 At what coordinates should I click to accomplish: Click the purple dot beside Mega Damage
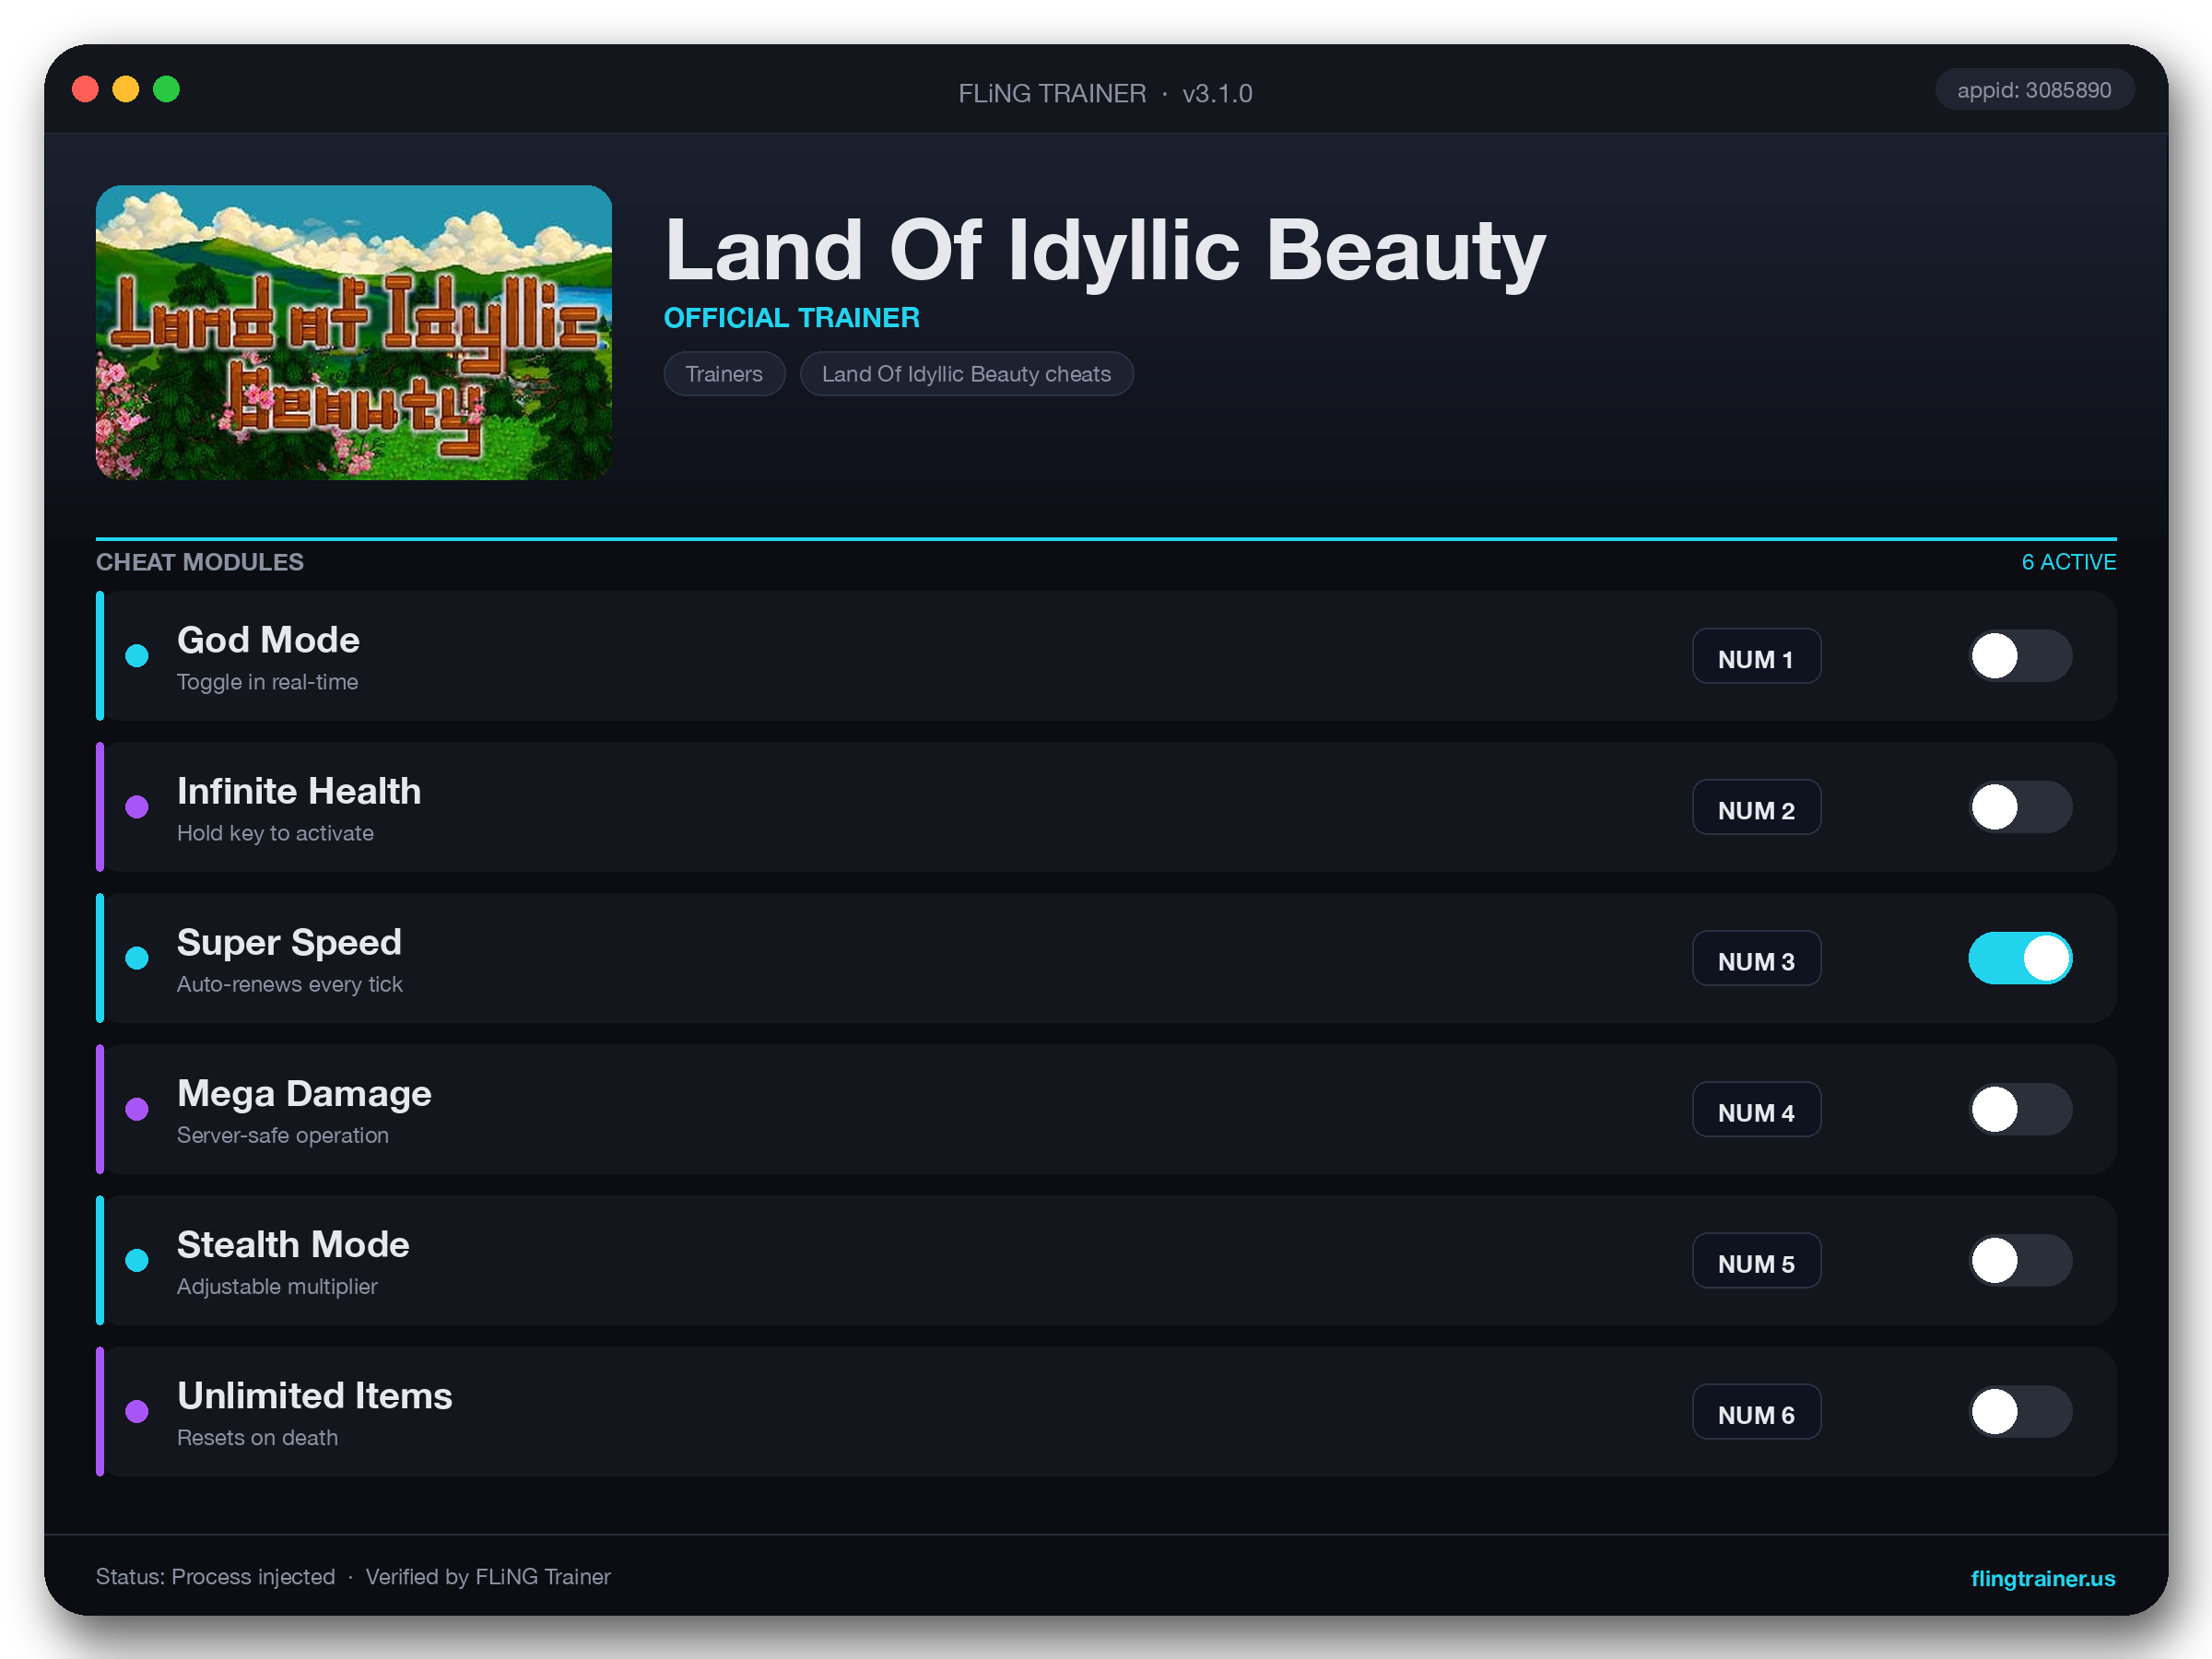tap(137, 1109)
